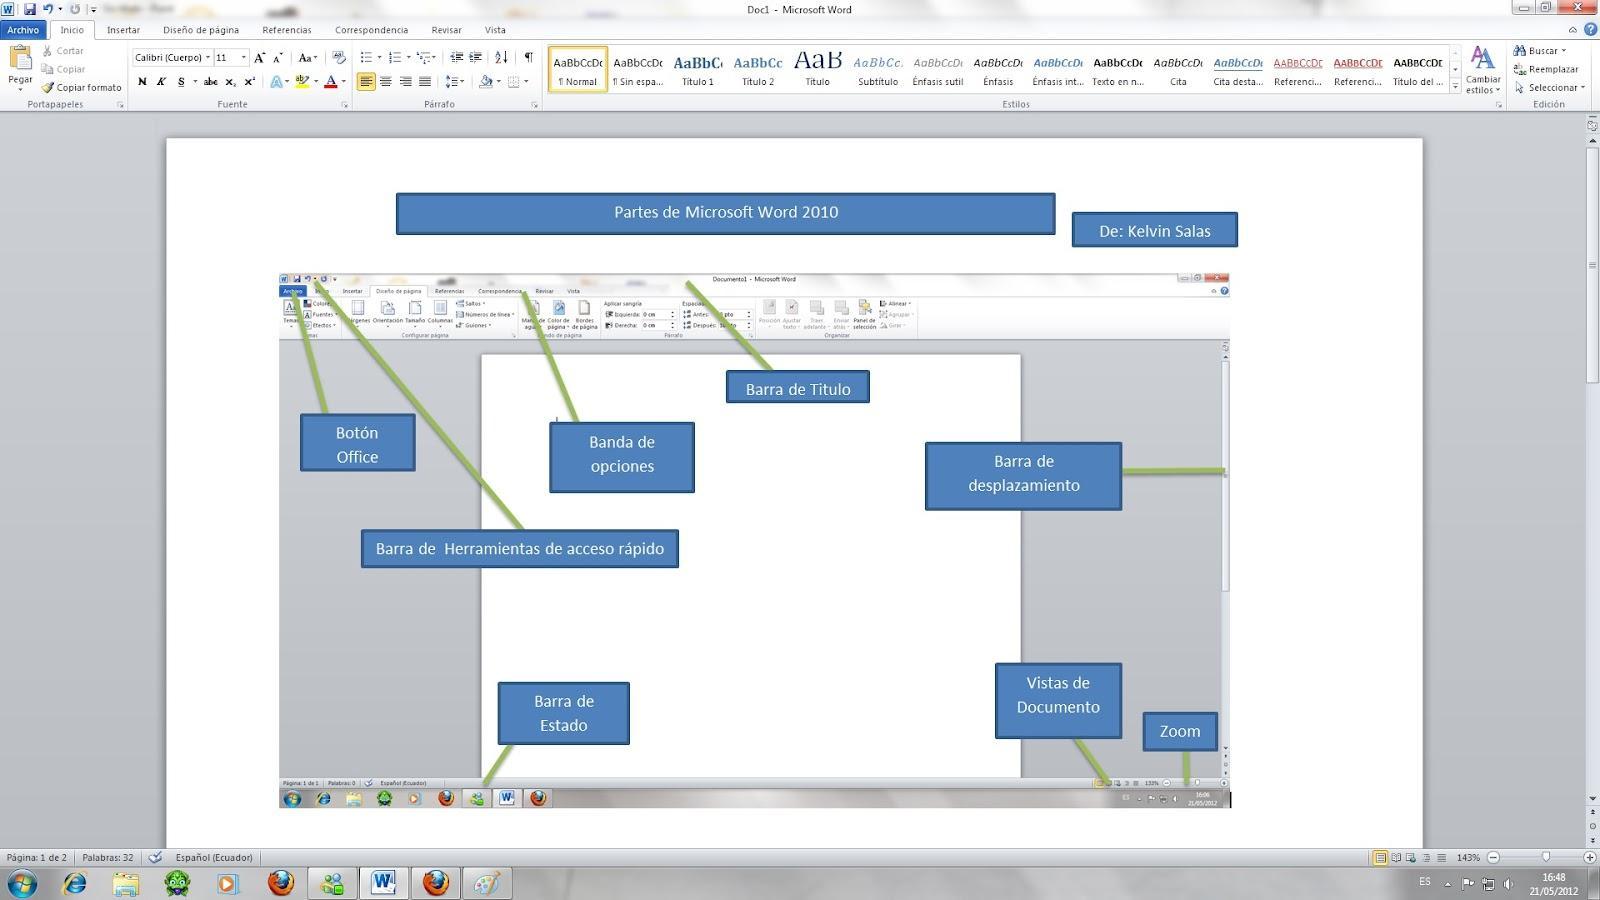Image resolution: width=1600 pixels, height=900 pixels.
Task: Toggle show paragraph marks ¶
Action: pos(528,57)
